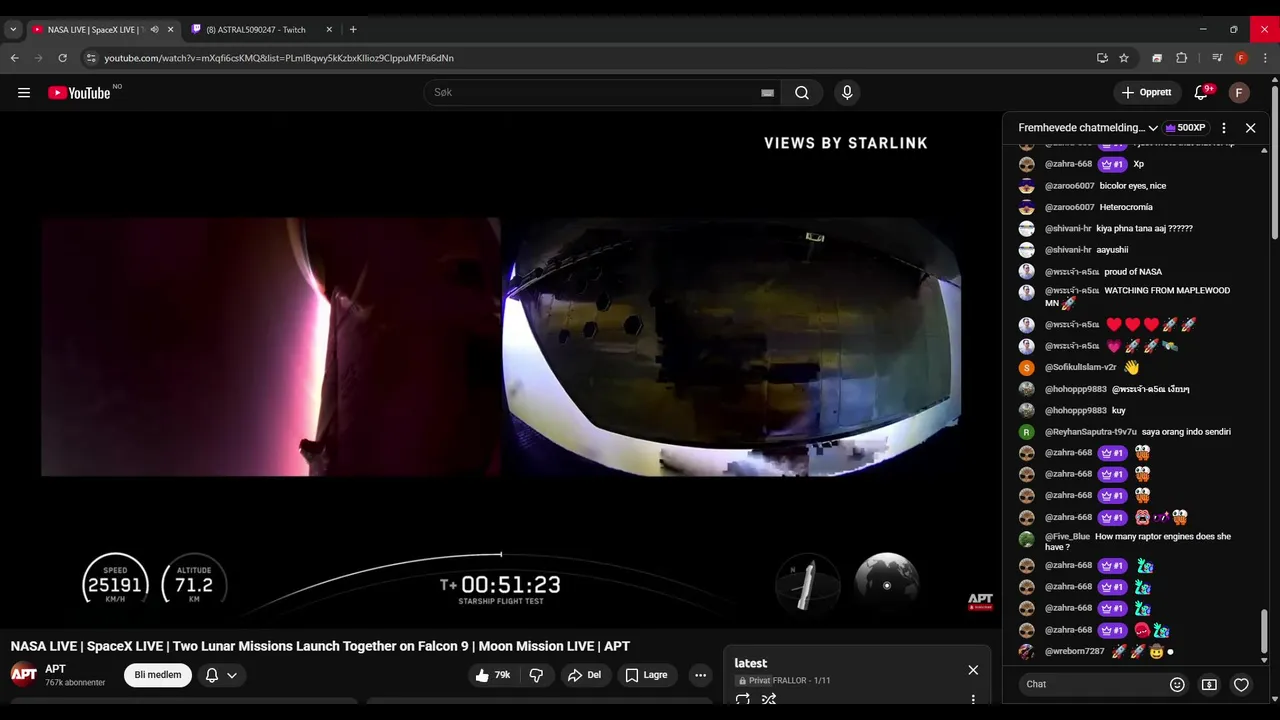This screenshot has height=720, width=1280.
Task: Dislike the video with thumbs down
Action: click(x=536, y=675)
